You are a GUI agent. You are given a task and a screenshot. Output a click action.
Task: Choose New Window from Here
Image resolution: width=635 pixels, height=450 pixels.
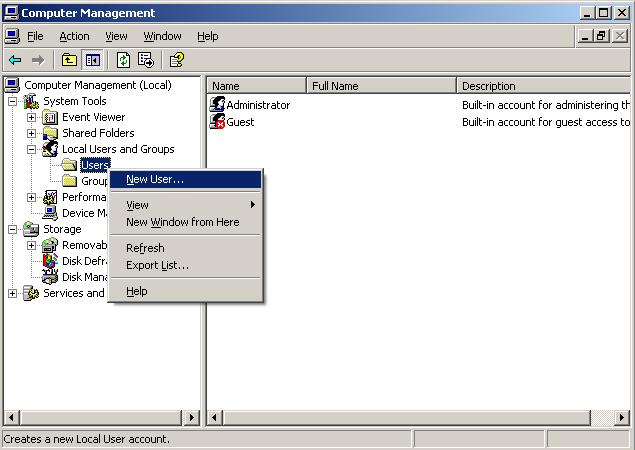click(185, 222)
